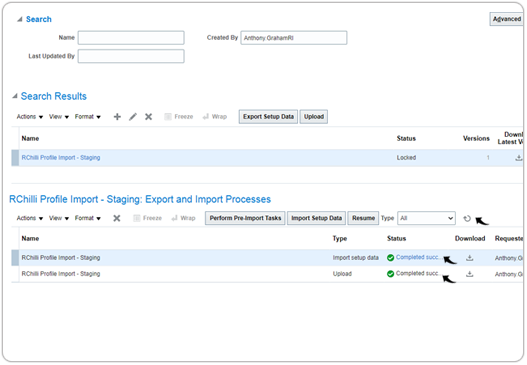The image size is (527, 365).
Task: Open Format menu in Export and Import Processes
Action: point(88,218)
